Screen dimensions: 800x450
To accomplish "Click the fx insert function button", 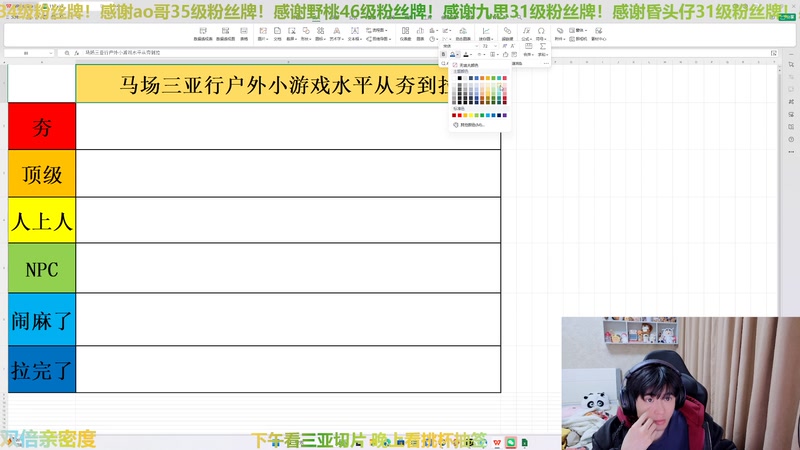I will pos(77,53).
